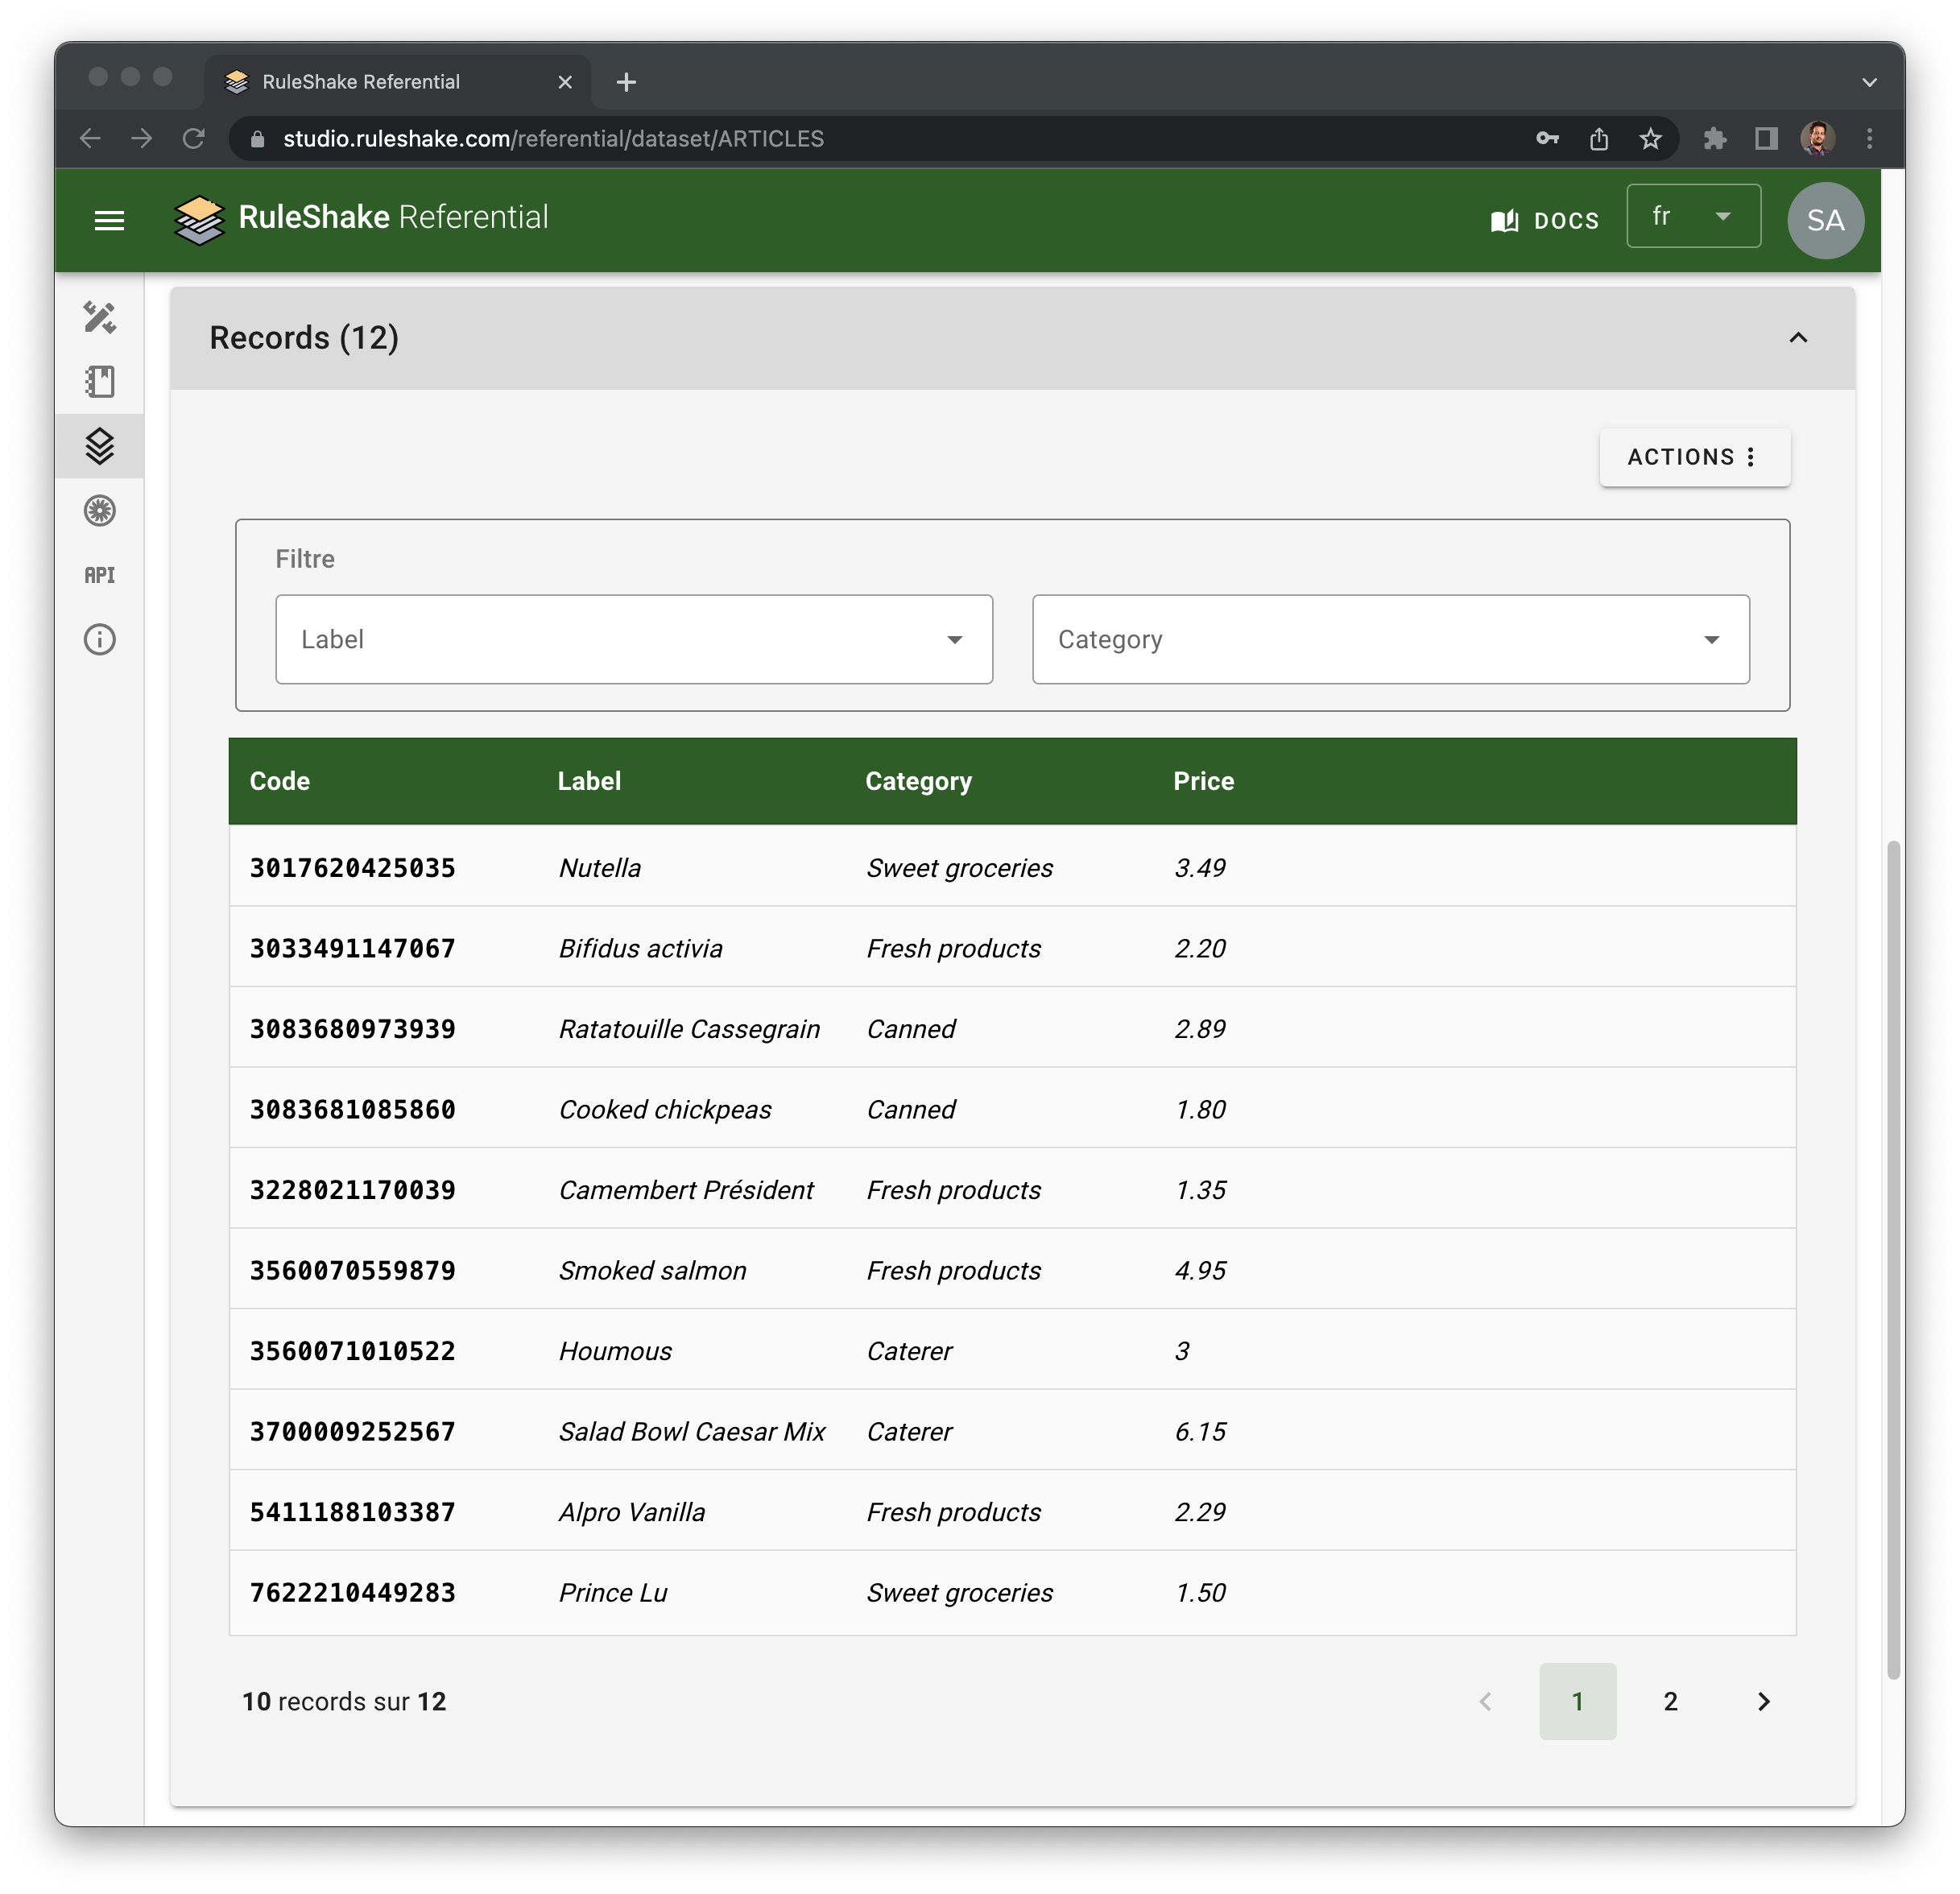
Task: Select the layers referential sidebar icon
Action: click(x=100, y=446)
